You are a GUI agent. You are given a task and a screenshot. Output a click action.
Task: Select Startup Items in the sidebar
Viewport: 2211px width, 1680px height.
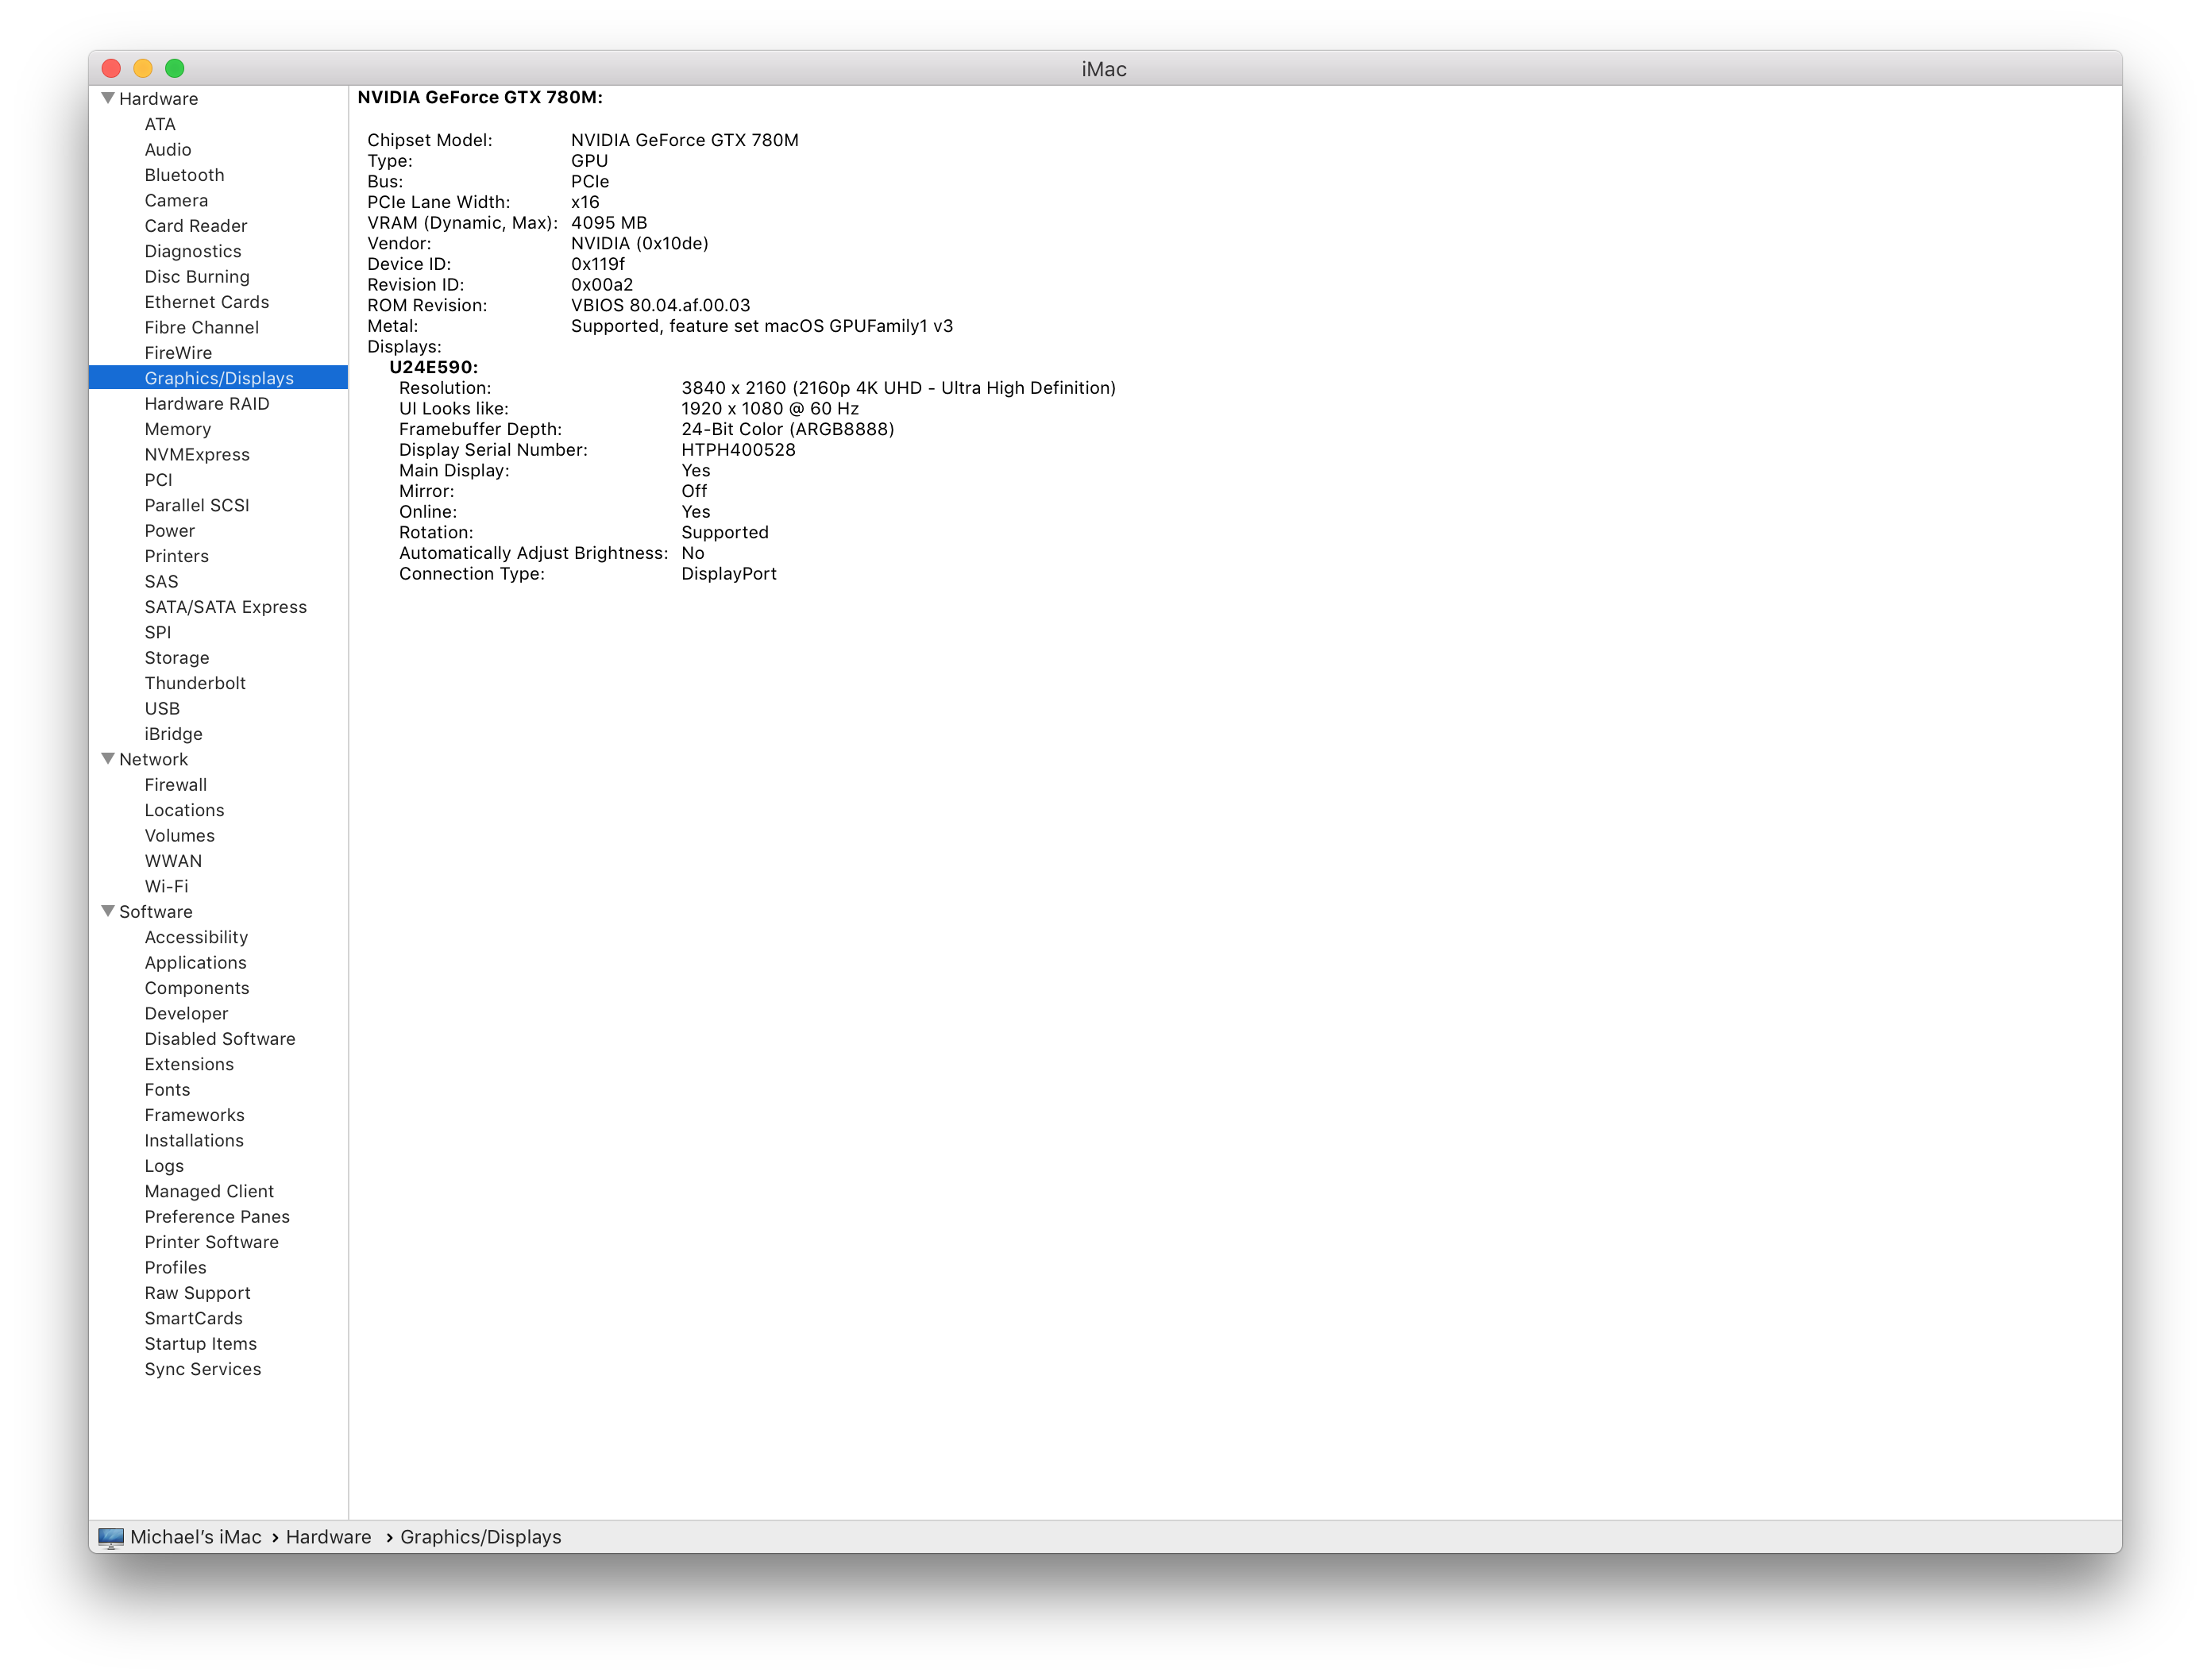click(x=200, y=1343)
